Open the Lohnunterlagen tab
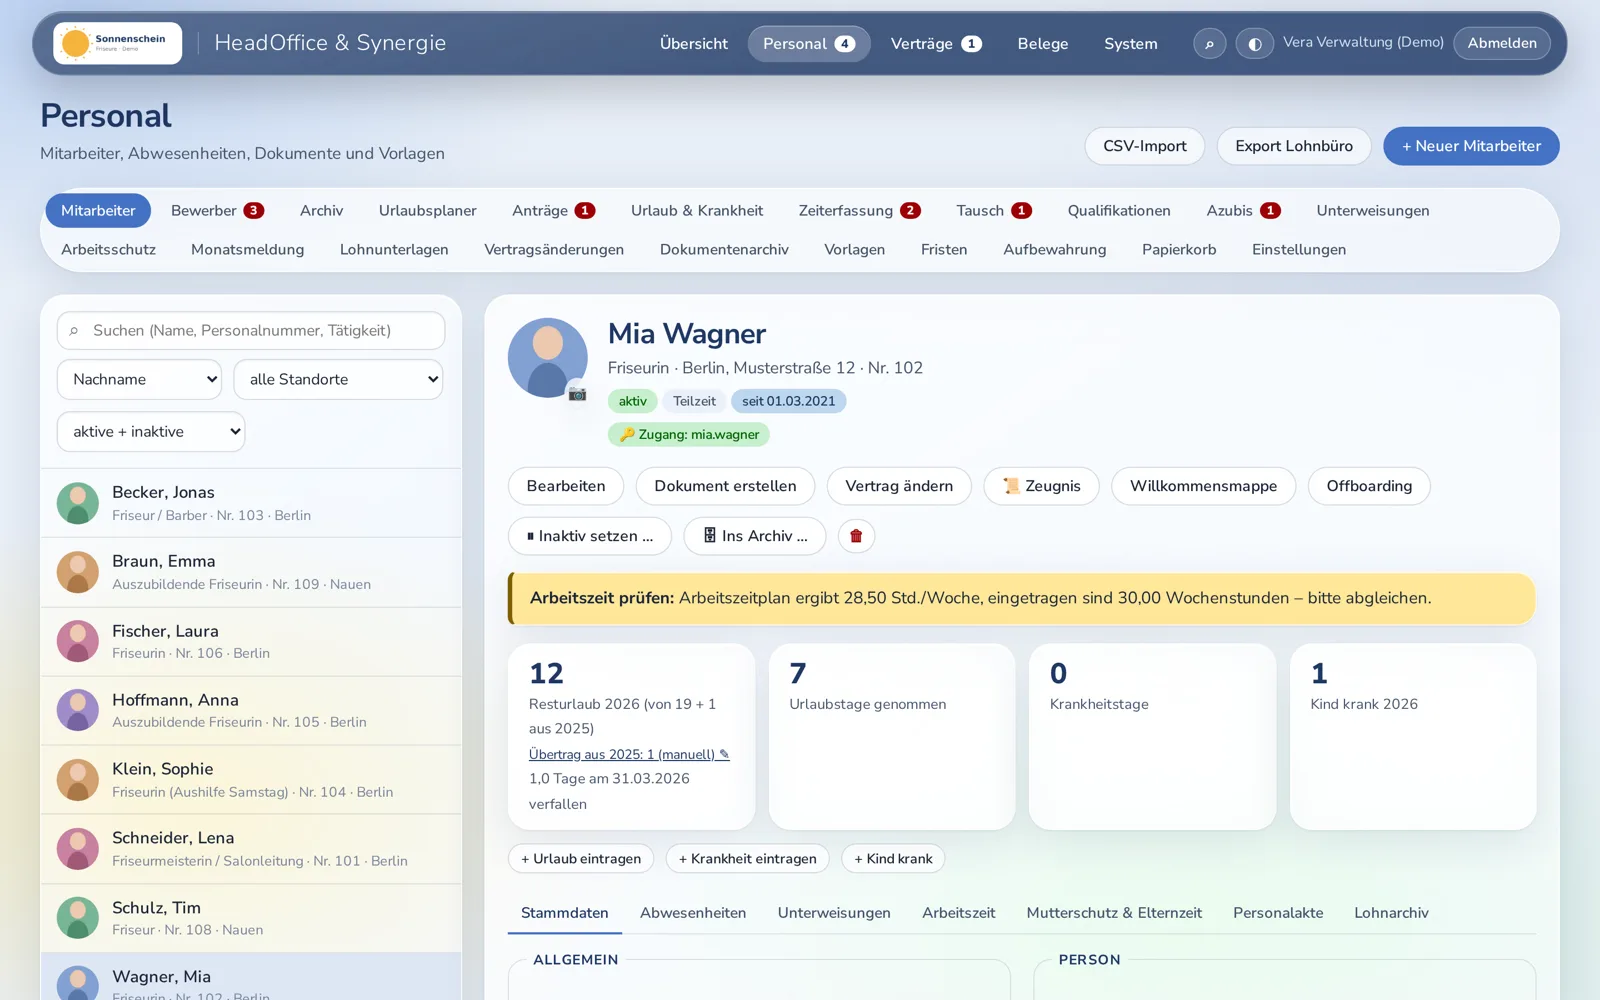Viewport: 1600px width, 1000px height. pyautogui.click(x=394, y=250)
